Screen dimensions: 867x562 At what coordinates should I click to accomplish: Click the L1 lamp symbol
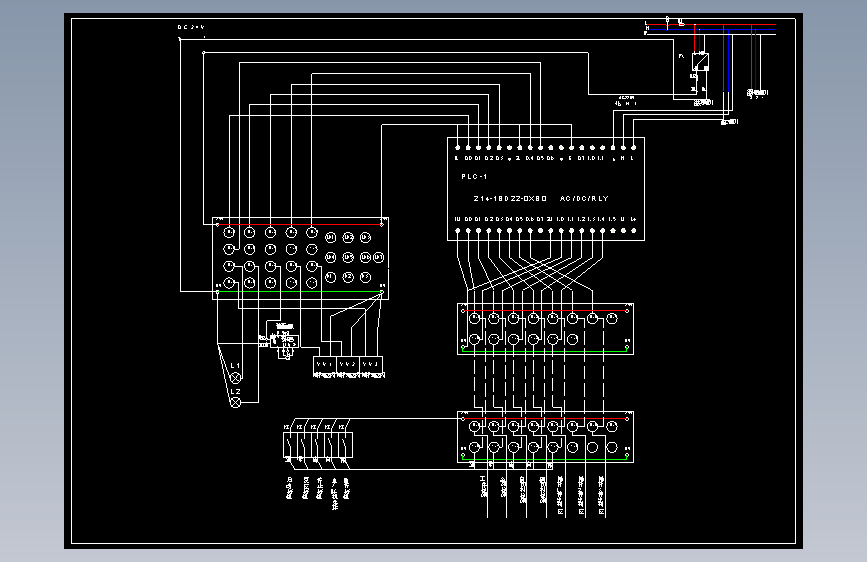point(236,378)
